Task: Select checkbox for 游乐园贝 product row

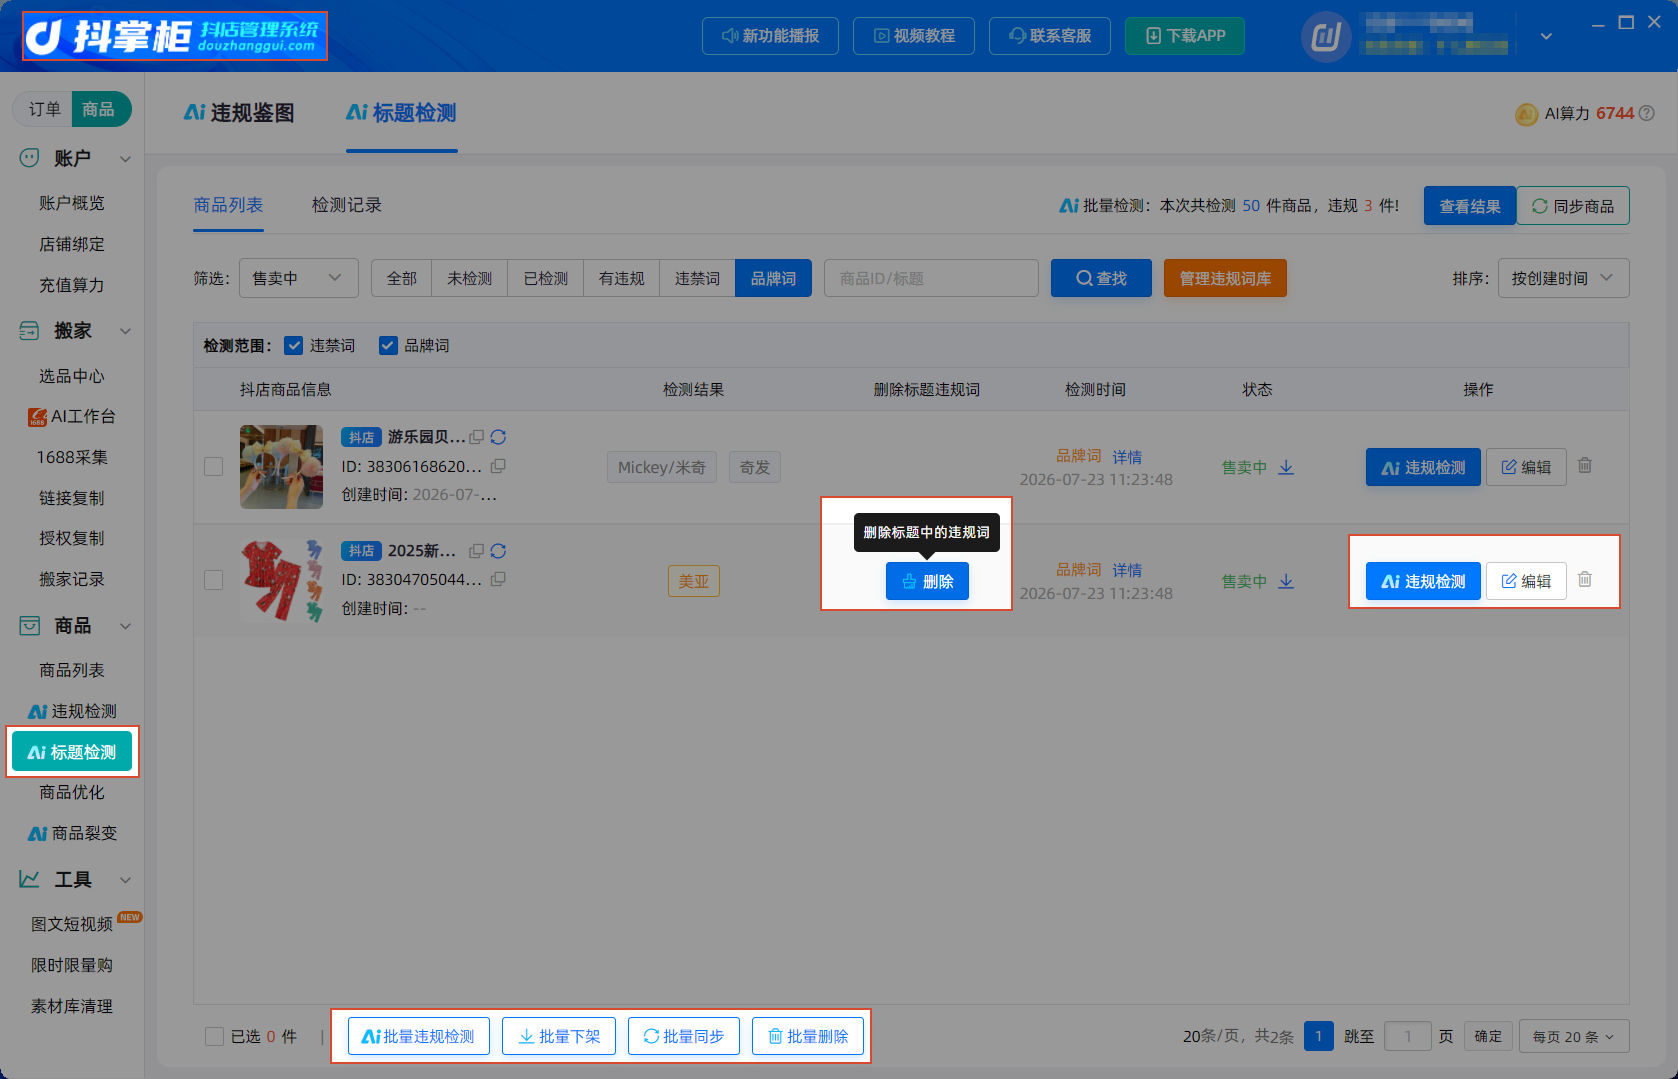Action: click(x=213, y=467)
